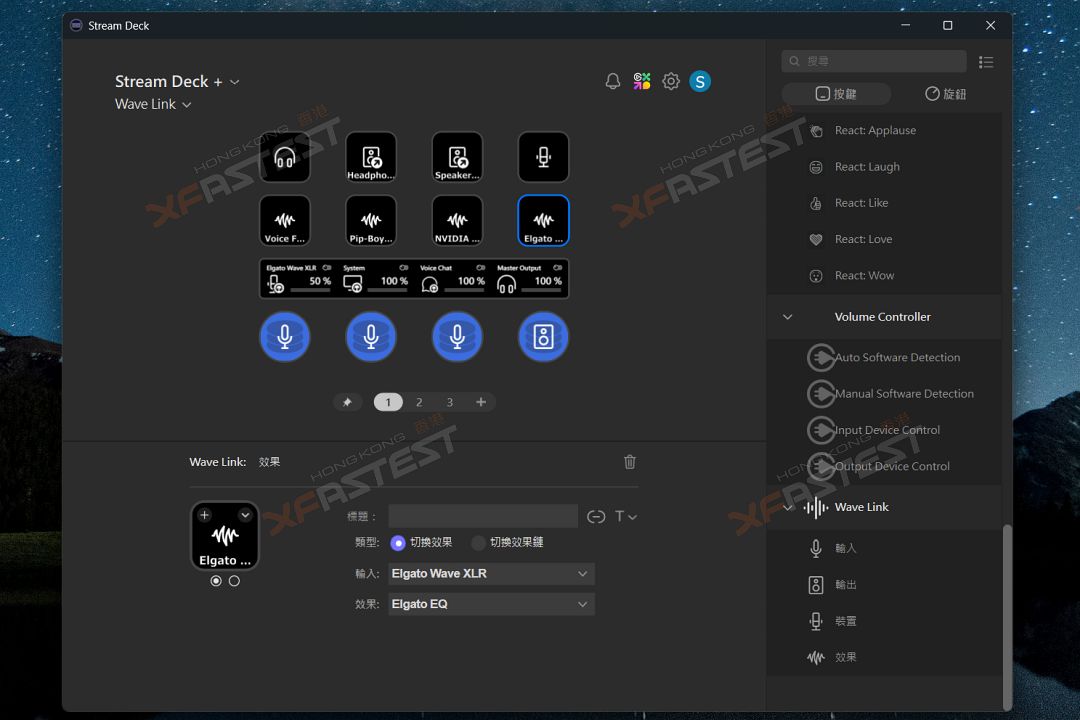Toggle the System strip switch
The image size is (1080, 720).
tap(404, 267)
